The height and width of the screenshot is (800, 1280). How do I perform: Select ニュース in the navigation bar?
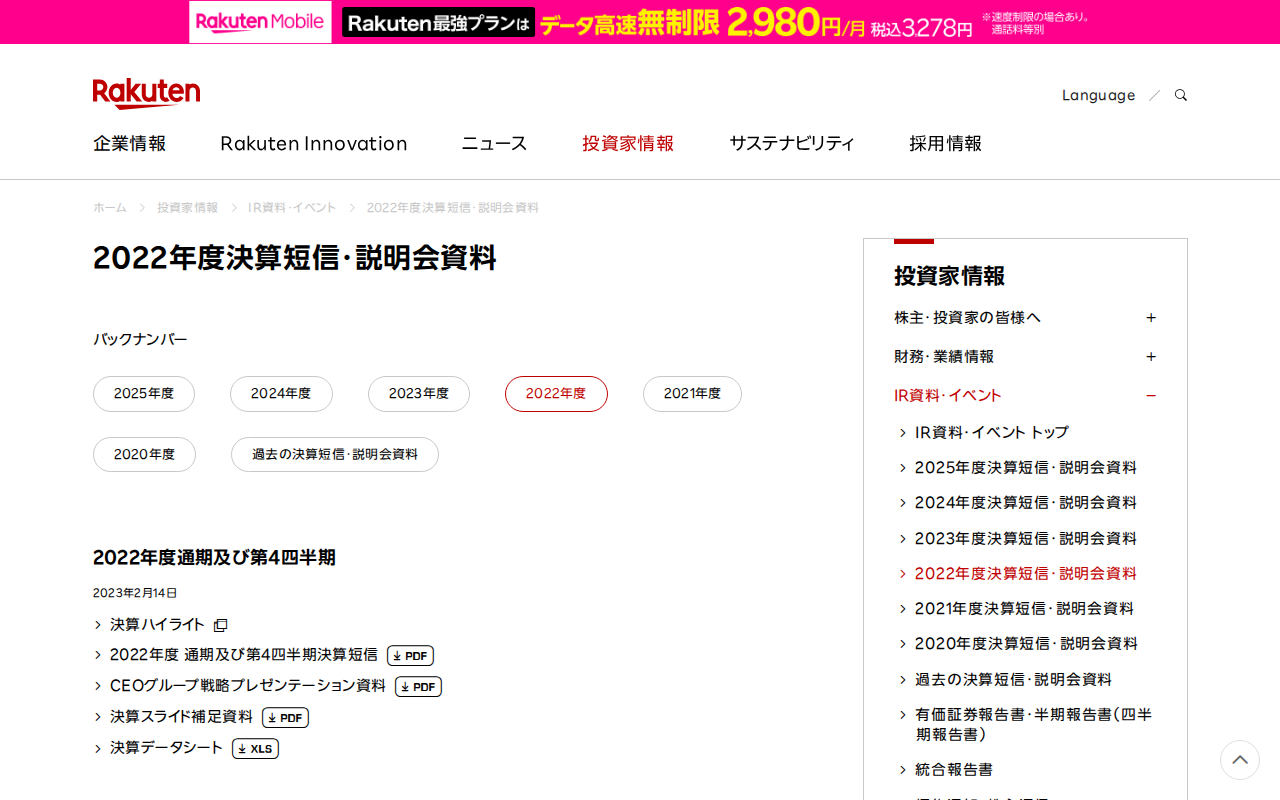click(x=492, y=143)
